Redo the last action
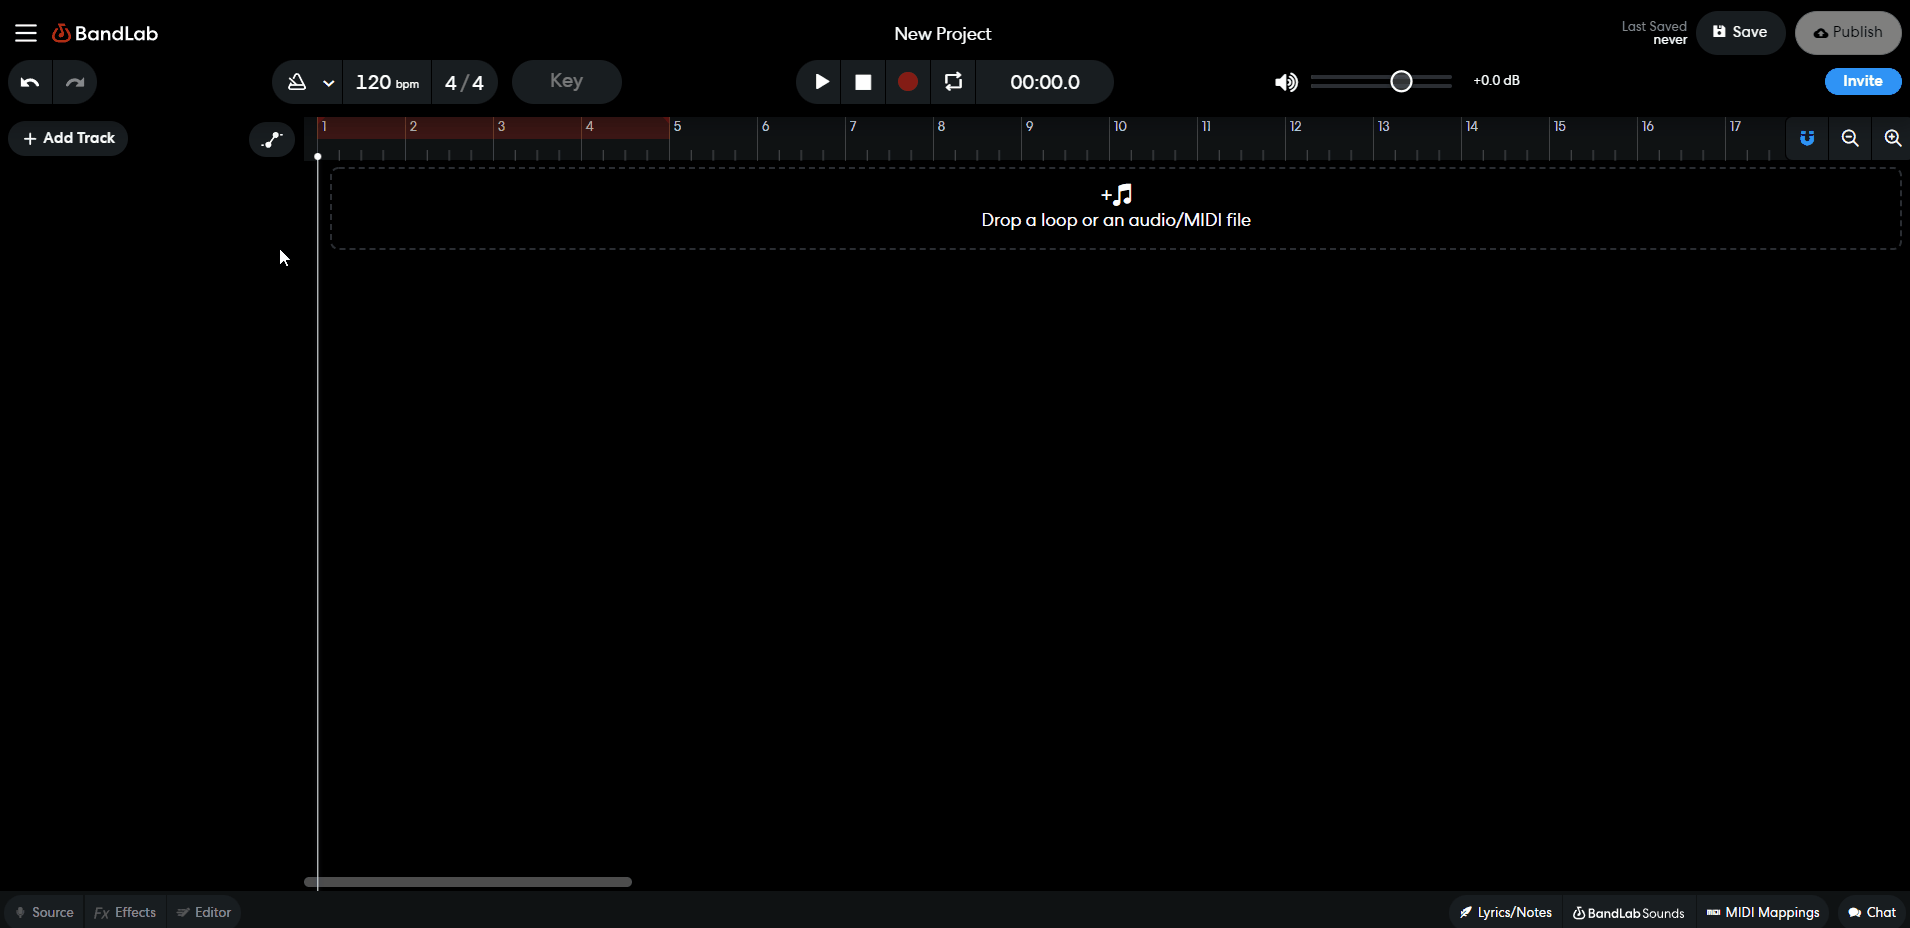The height and width of the screenshot is (928, 1910). 75,82
